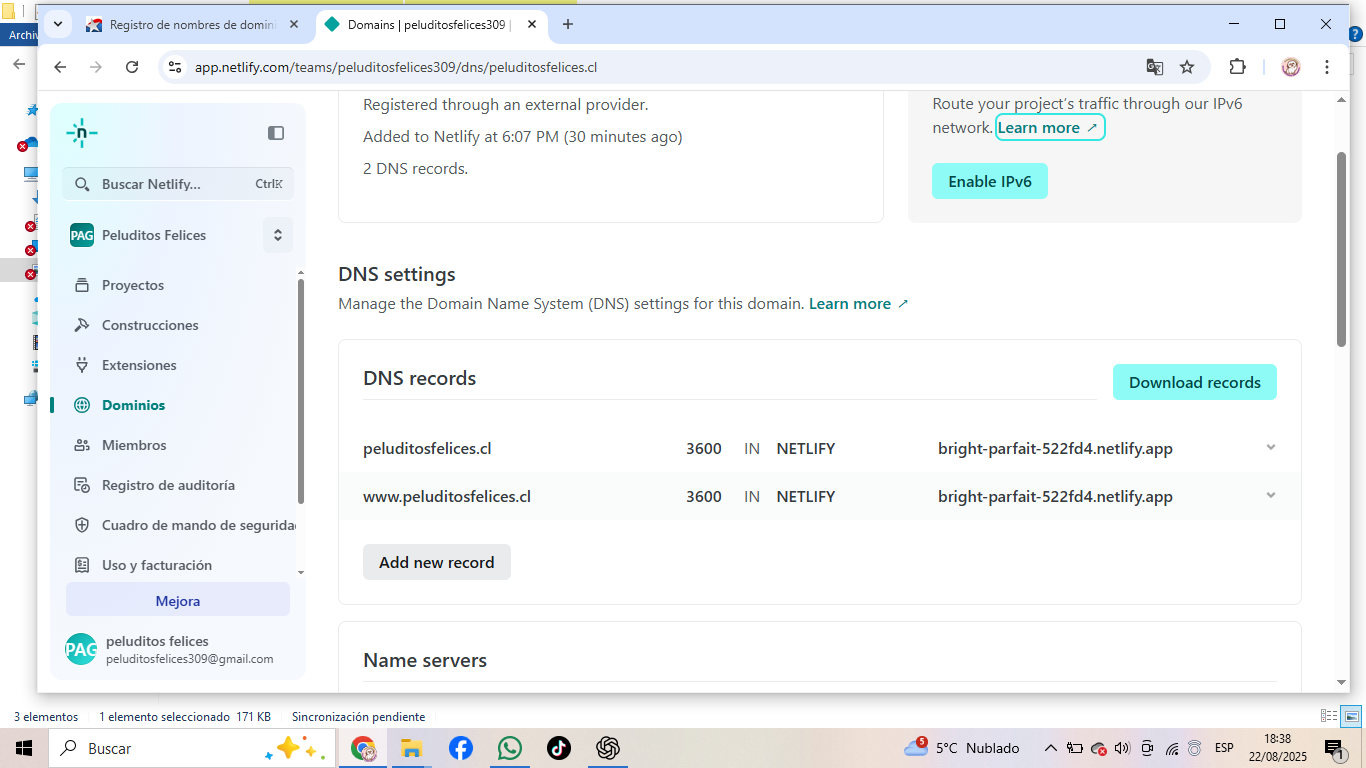Viewport: 1366px width, 768px height.
Task: Click the Mejora upgrade button
Action: coord(178,601)
